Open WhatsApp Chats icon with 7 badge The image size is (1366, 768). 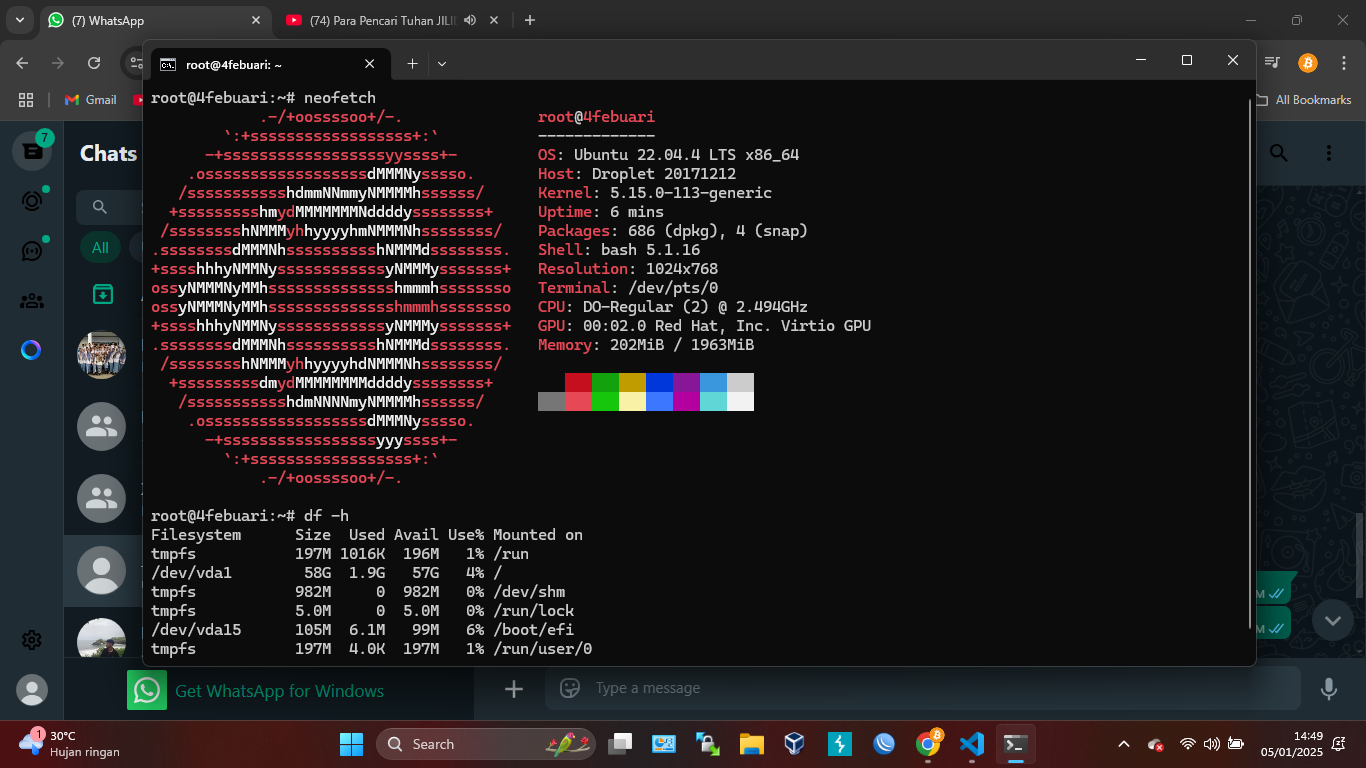coord(32,151)
